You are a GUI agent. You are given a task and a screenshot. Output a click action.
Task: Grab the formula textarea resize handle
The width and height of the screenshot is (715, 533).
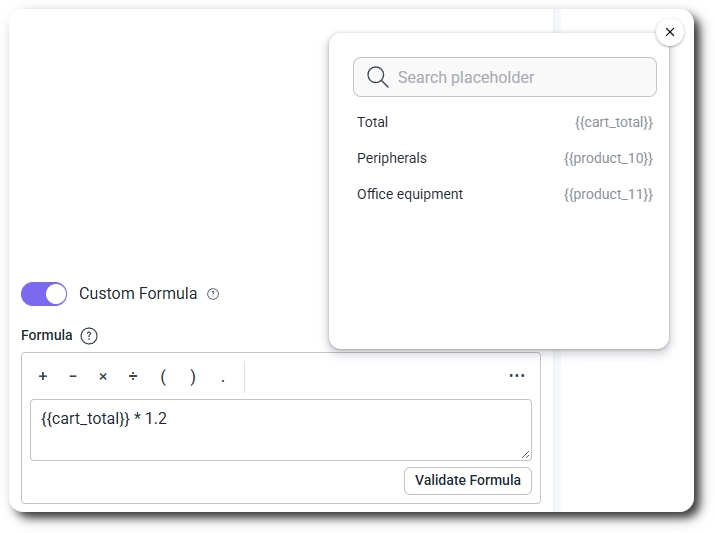pos(525,455)
